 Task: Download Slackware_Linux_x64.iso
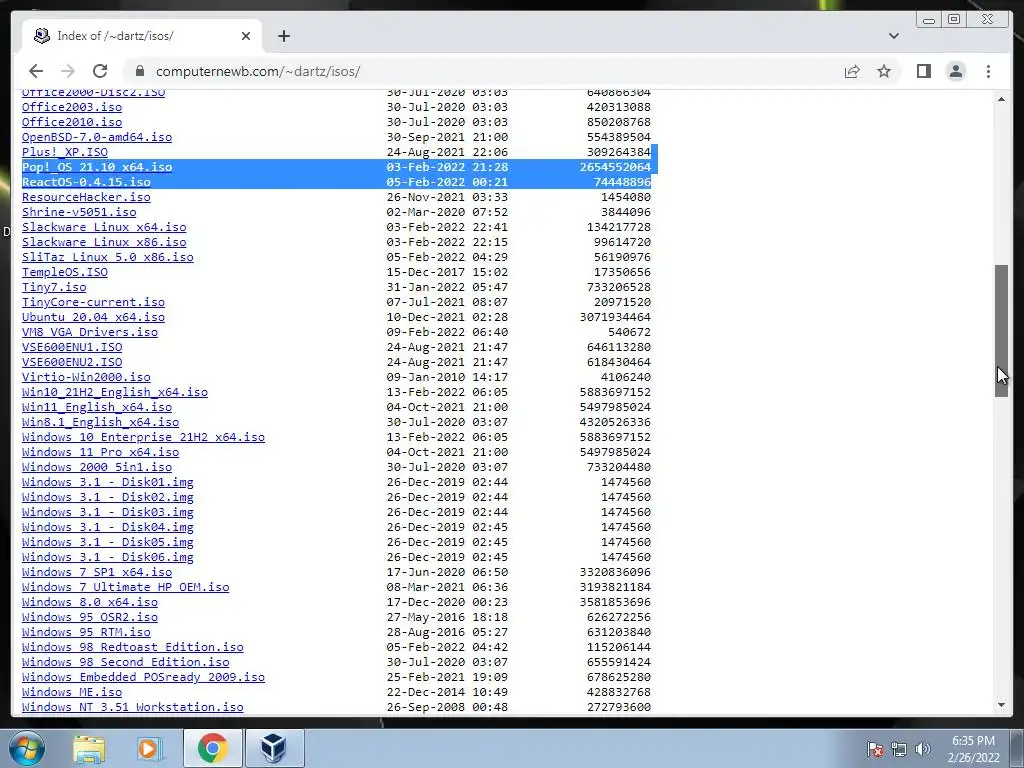click(x=104, y=227)
